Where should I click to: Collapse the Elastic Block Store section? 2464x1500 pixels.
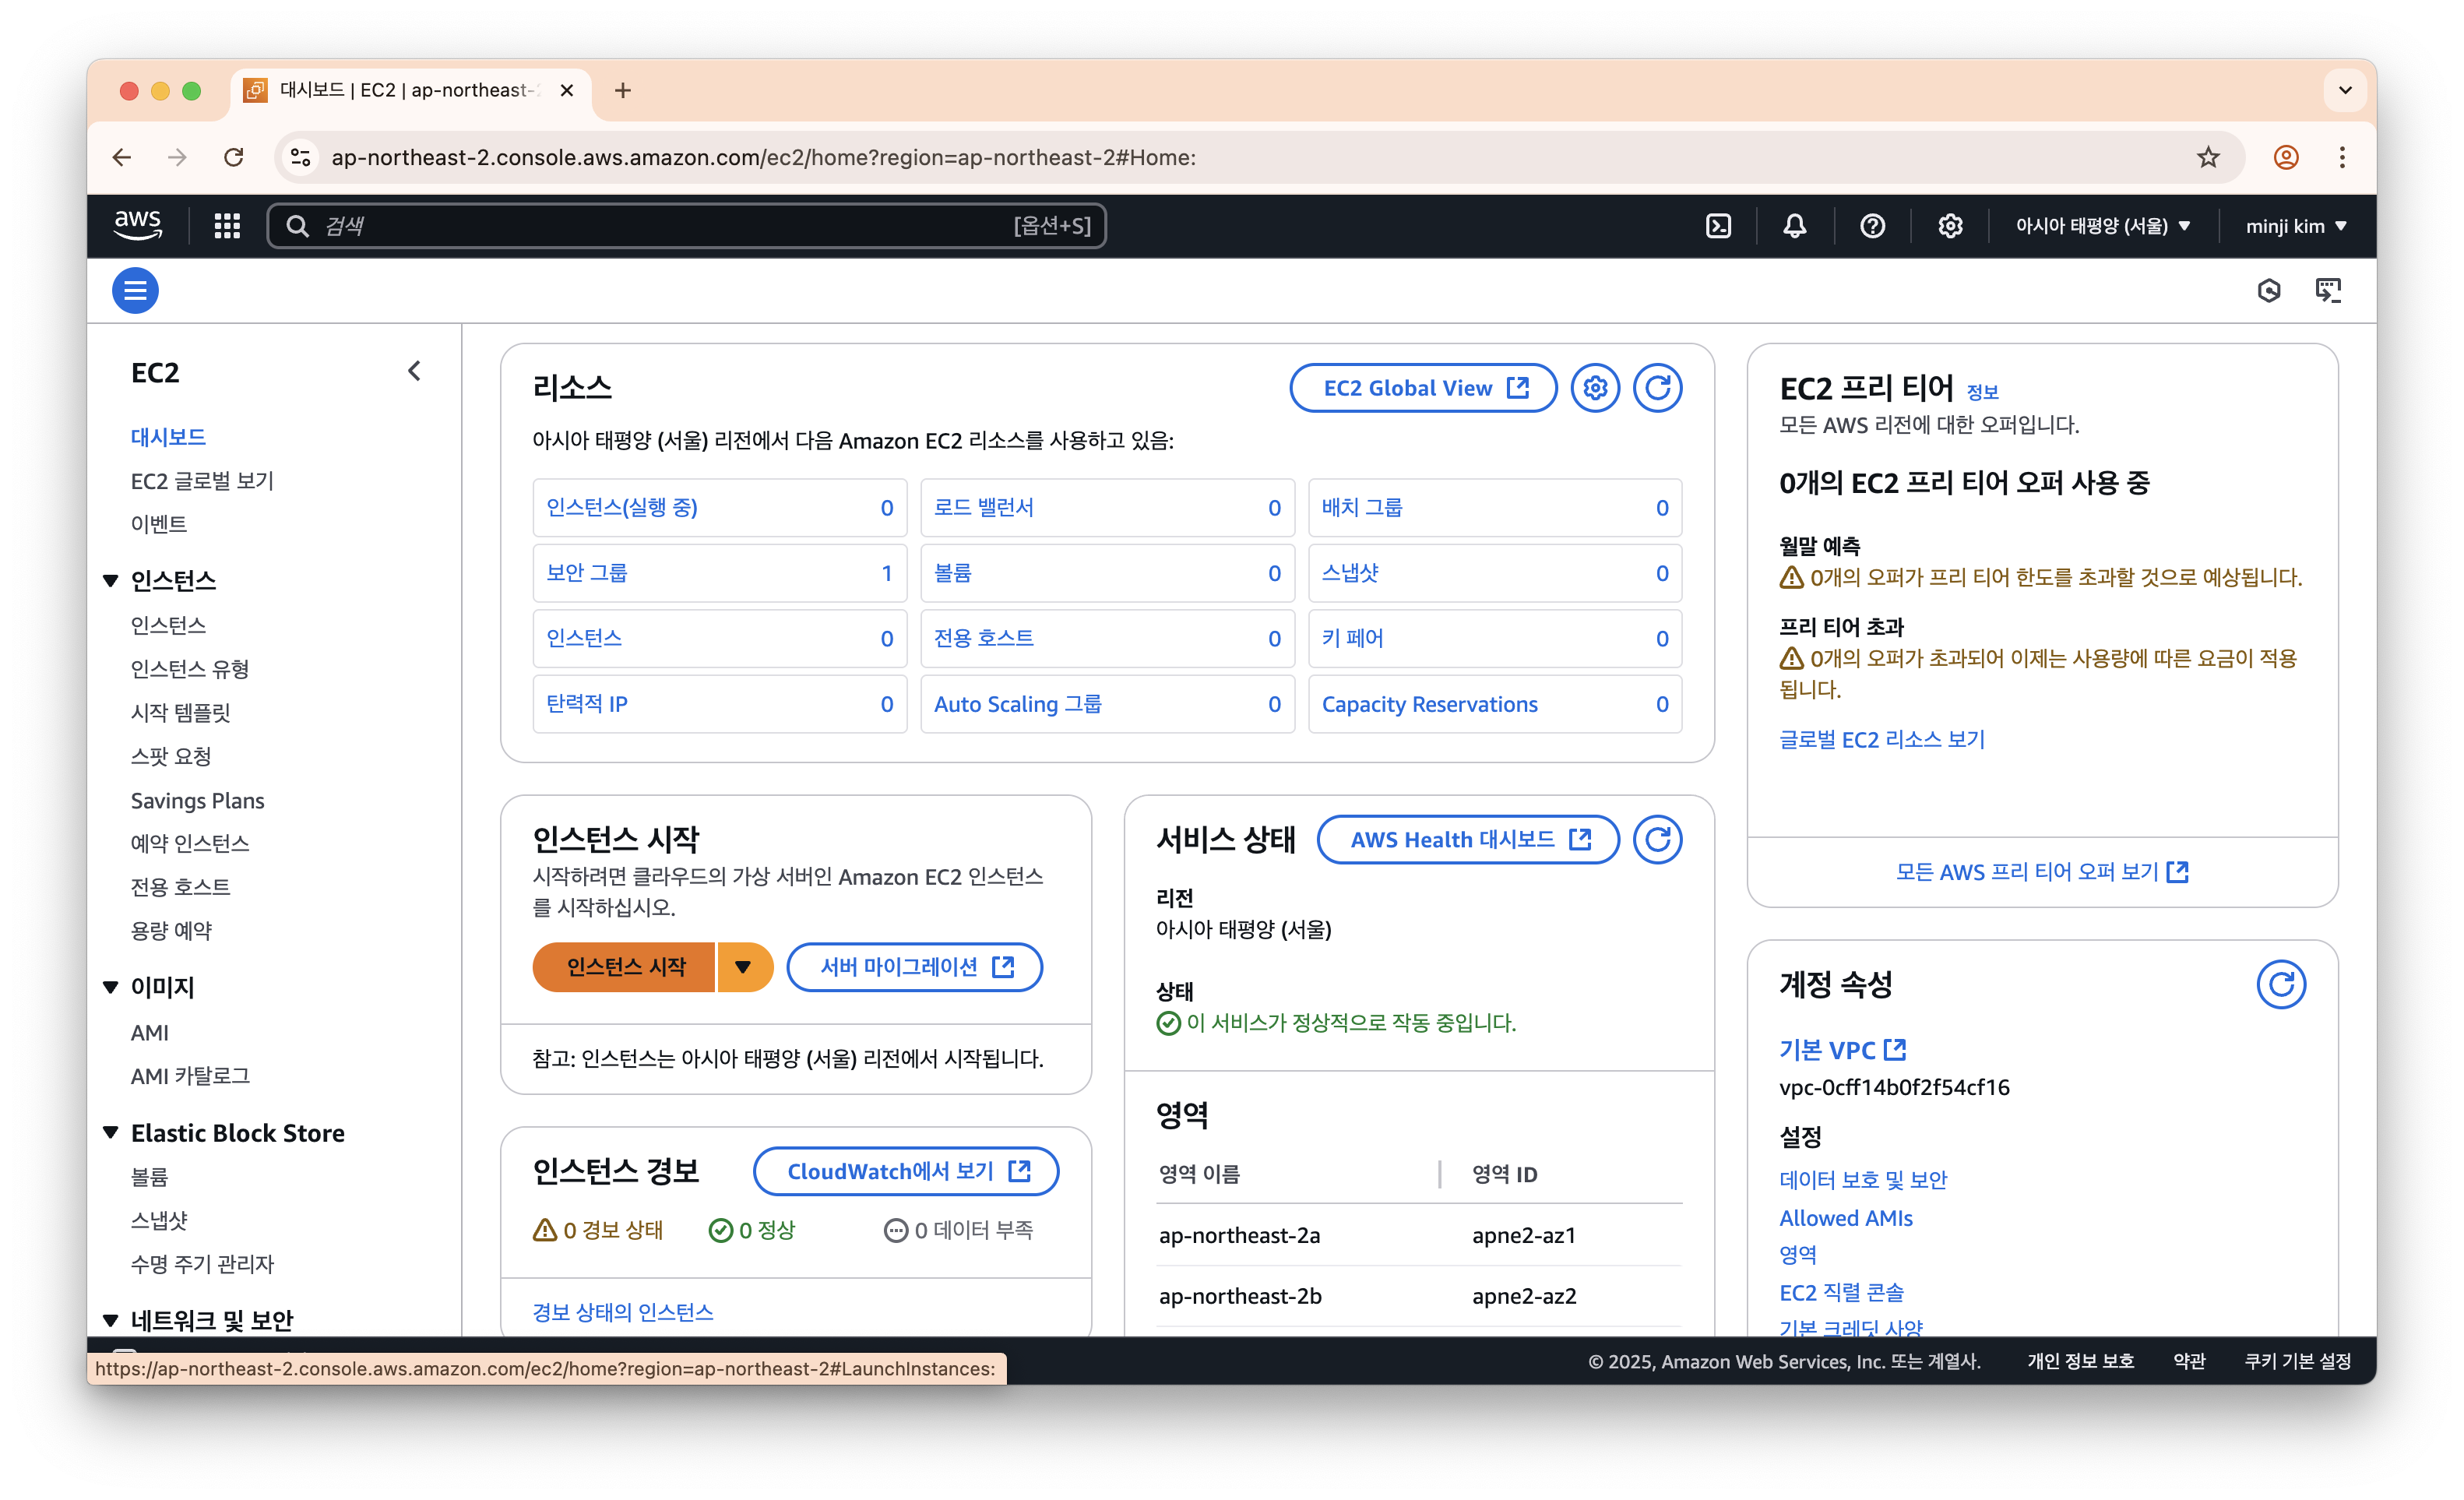click(111, 1133)
